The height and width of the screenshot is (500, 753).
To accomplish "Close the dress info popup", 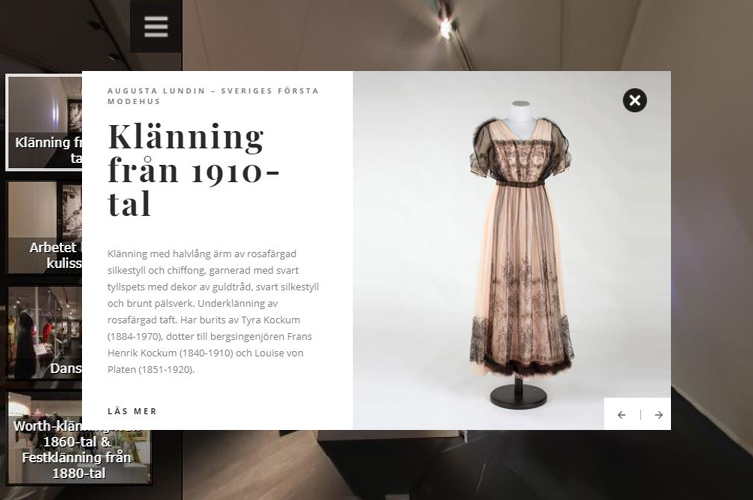I will (634, 100).
